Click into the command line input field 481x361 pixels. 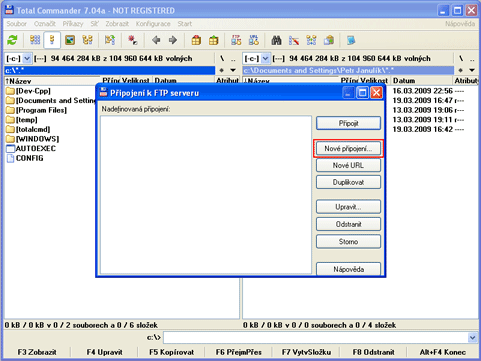coord(315,338)
